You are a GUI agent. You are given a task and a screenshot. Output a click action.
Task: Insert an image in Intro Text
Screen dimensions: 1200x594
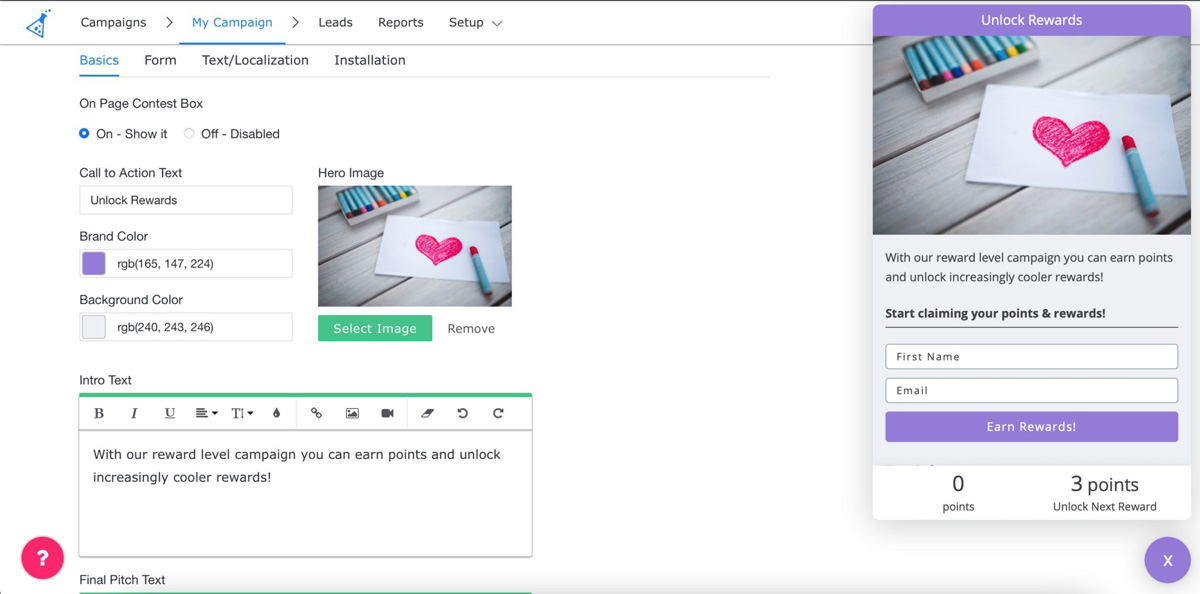coord(352,413)
